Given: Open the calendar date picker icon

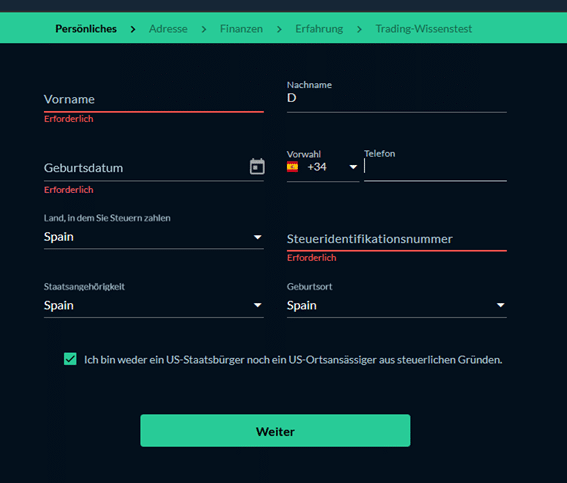Looking at the screenshot, I should 257,167.
